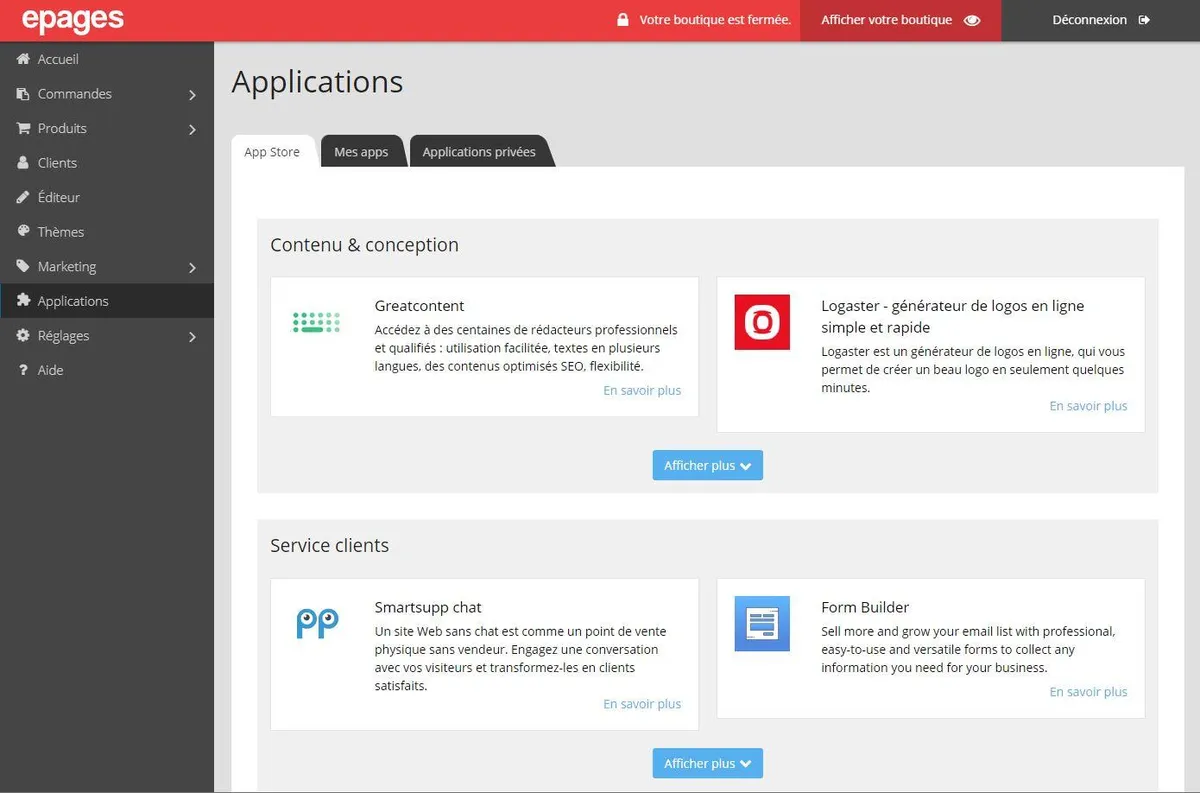This screenshot has height=793, width=1200.
Task: Open Réglages in sidebar
Action: click(x=107, y=336)
